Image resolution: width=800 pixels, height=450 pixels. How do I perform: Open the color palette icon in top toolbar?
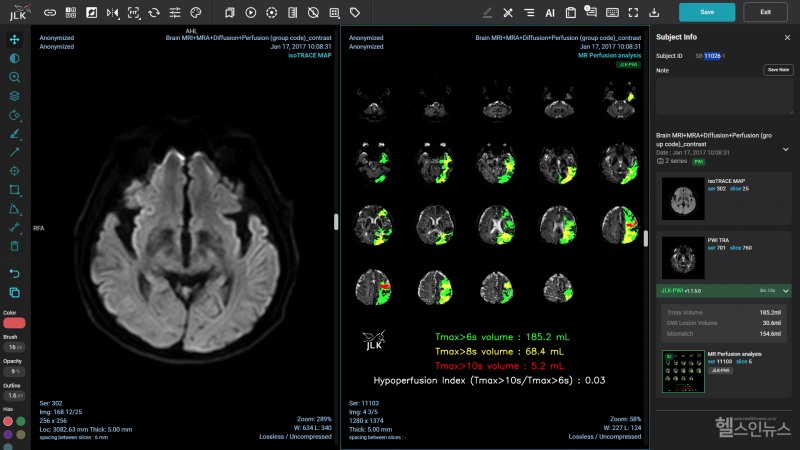click(x=195, y=13)
